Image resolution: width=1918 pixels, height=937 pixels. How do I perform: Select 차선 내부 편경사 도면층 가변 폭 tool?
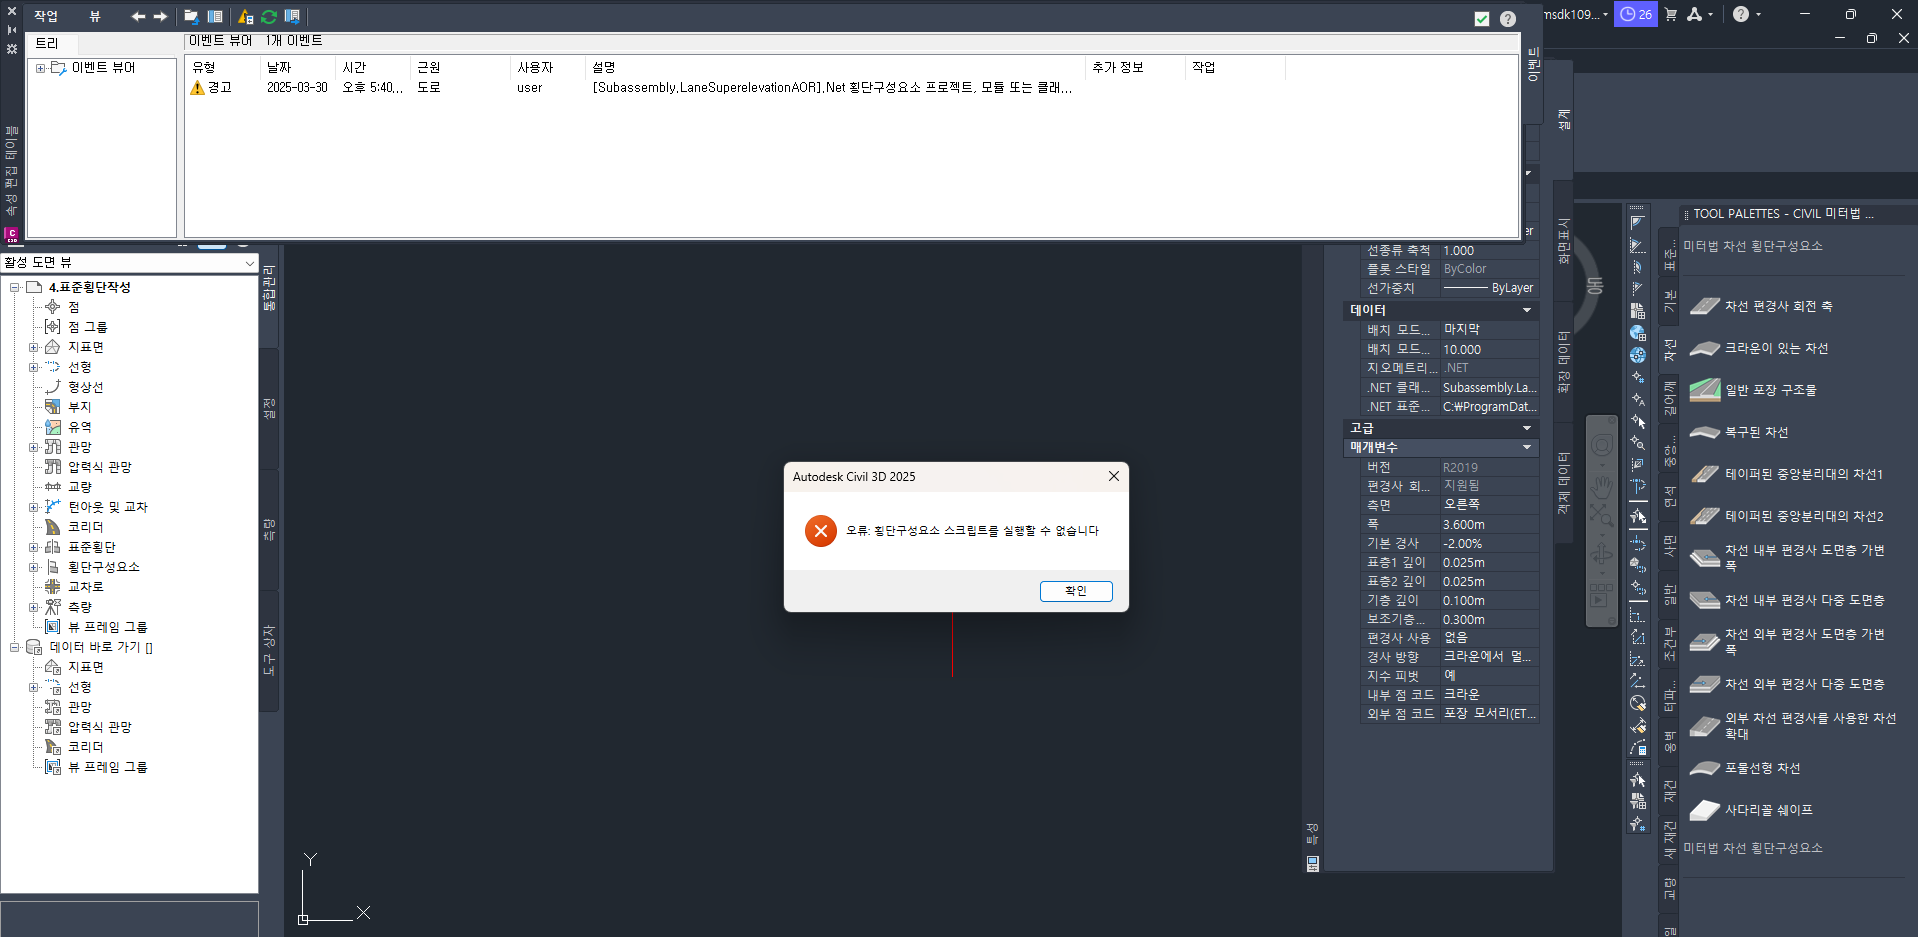pos(1790,558)
